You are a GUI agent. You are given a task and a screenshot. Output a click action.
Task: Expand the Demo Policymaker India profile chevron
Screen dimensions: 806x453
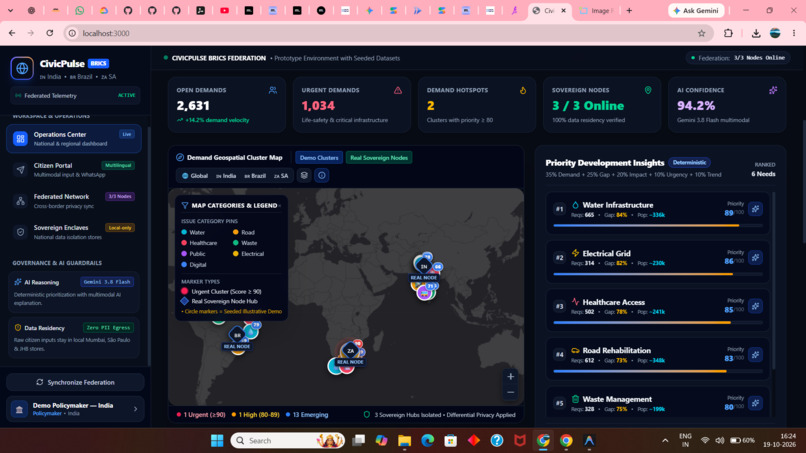pos(136,409)
